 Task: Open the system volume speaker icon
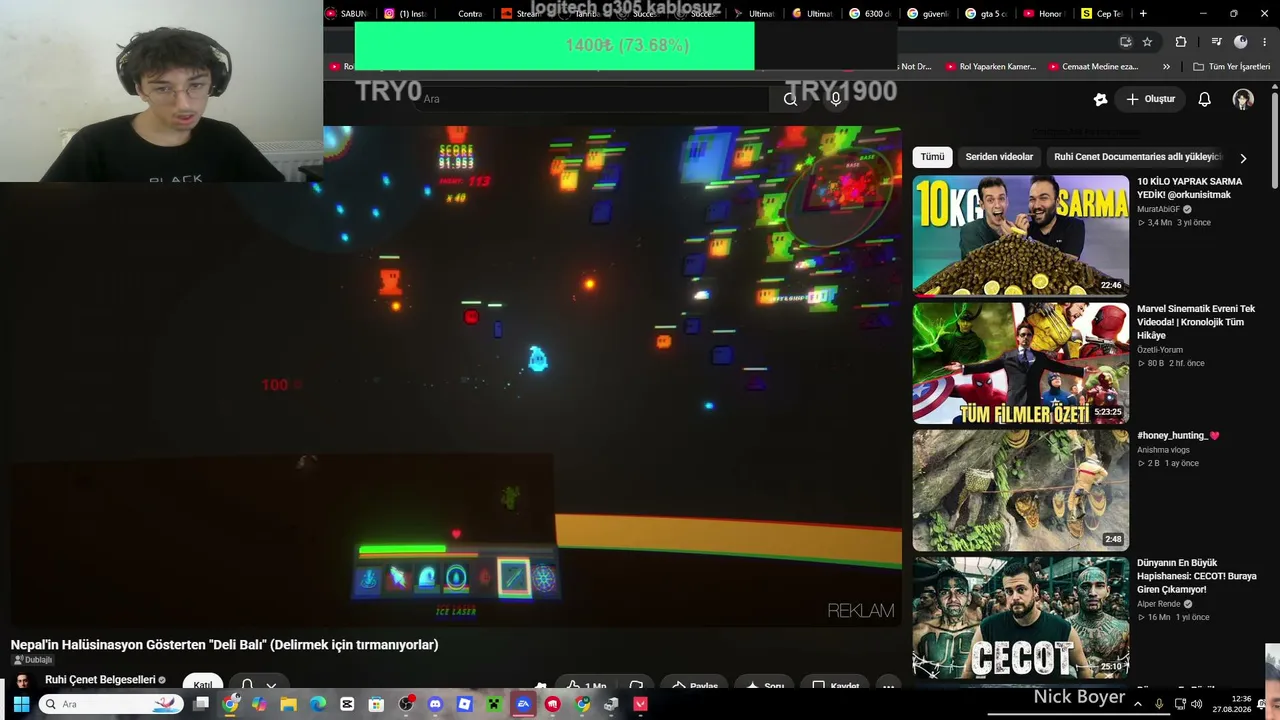[1197, 704]
